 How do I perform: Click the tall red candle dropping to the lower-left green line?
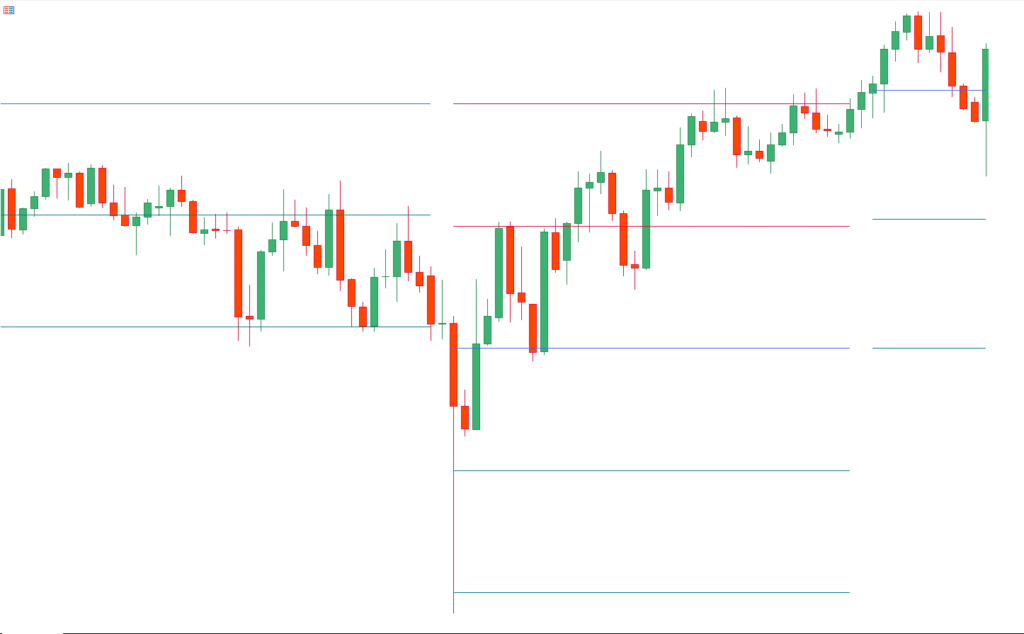click(238, 272)
